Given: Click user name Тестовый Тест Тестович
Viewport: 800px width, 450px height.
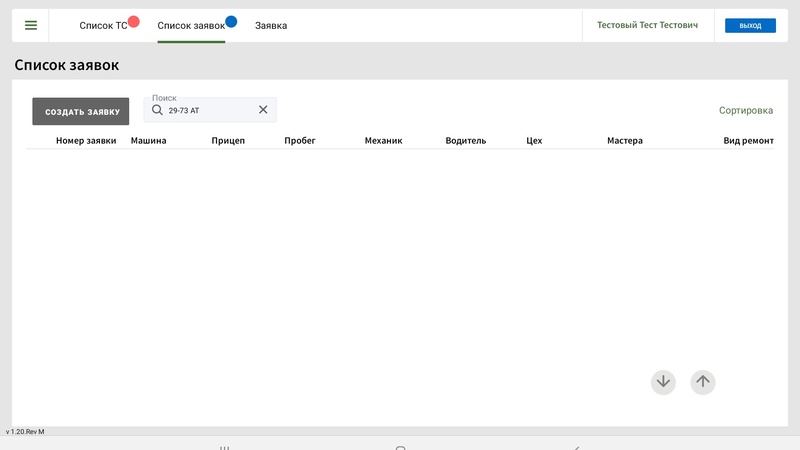Looking at the screenshot, I should click(x=647, y=26).
